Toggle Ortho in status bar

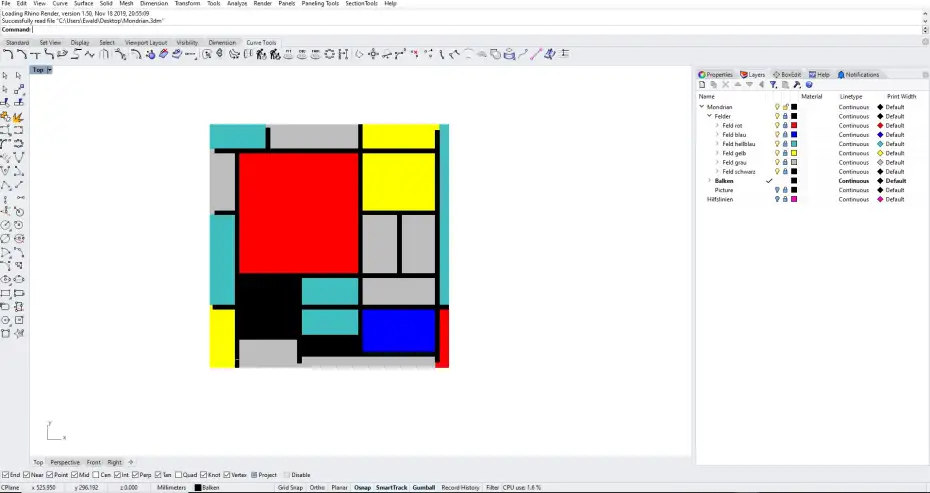coord(317,488)
